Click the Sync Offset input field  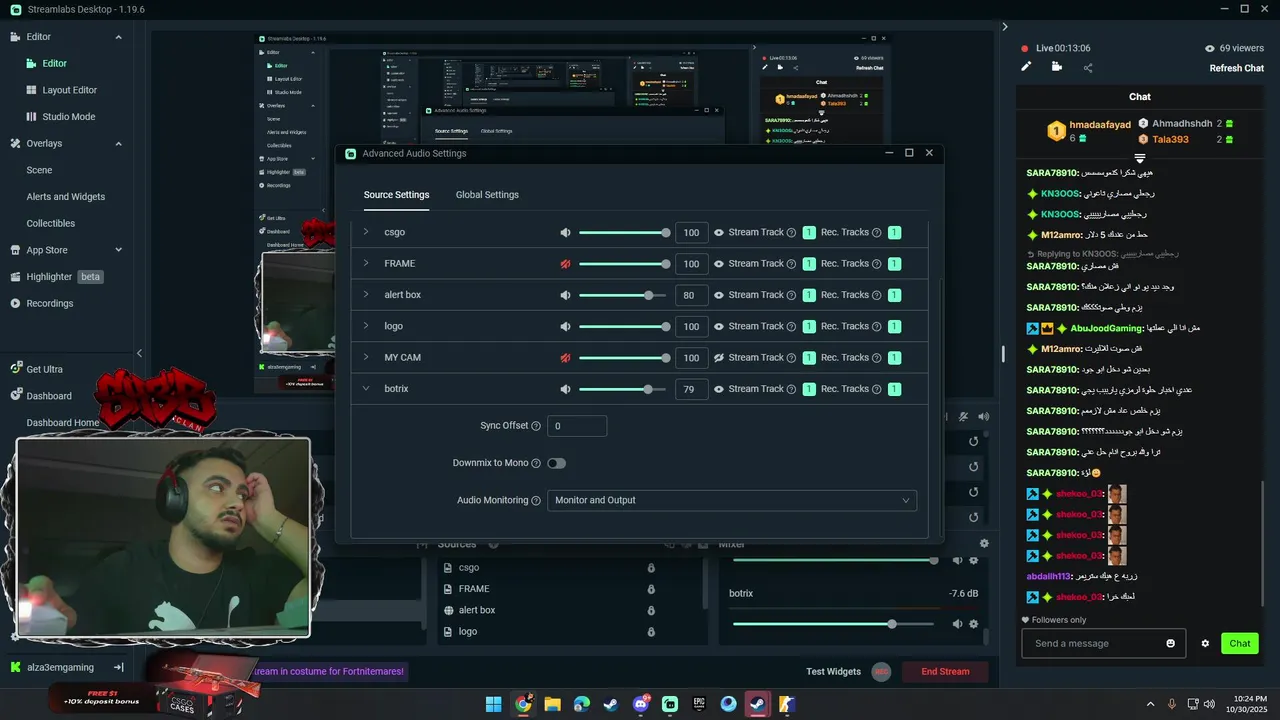click(x=577, y=426)
